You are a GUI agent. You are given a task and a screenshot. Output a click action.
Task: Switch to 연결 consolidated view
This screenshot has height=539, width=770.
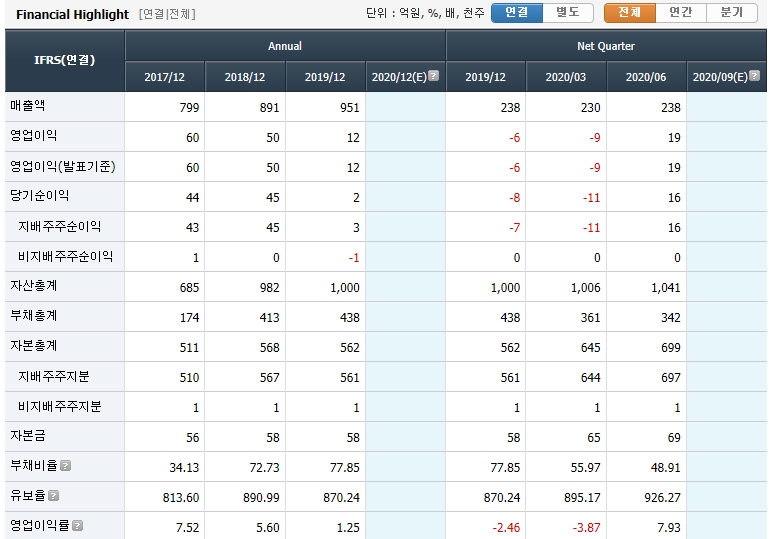point(517,13)
